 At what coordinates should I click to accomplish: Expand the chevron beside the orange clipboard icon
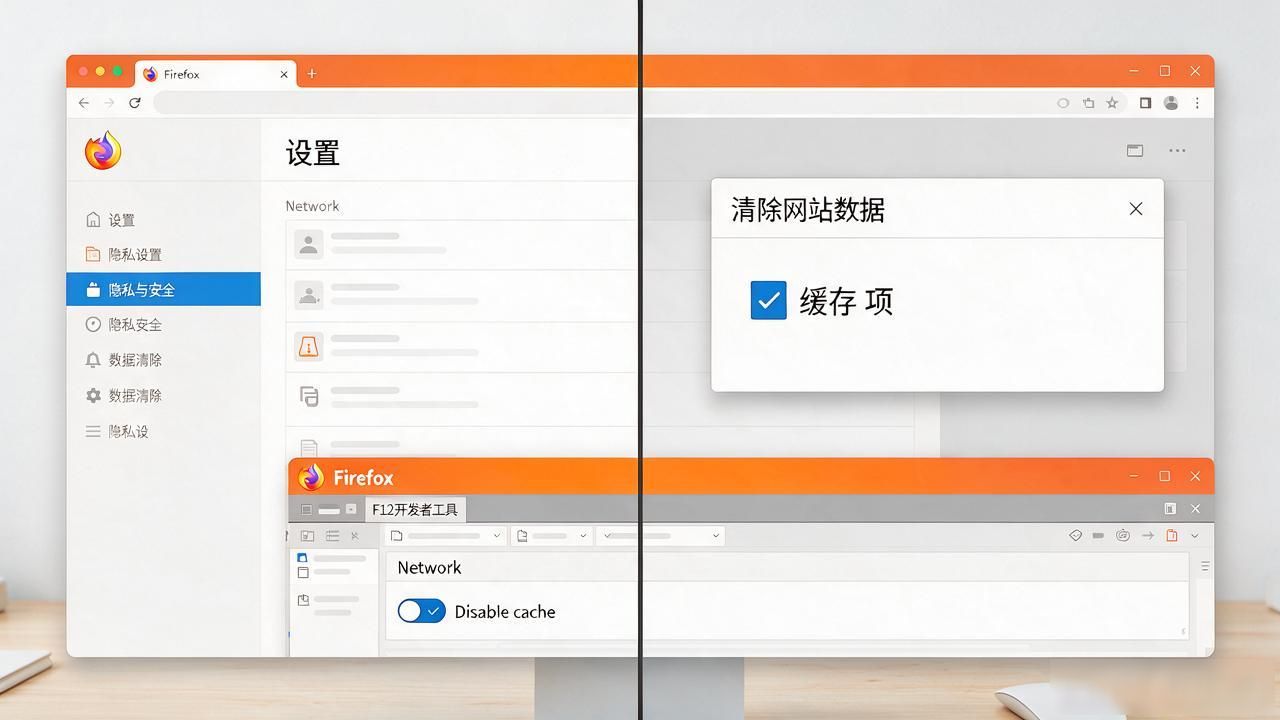coord(1194,536)
